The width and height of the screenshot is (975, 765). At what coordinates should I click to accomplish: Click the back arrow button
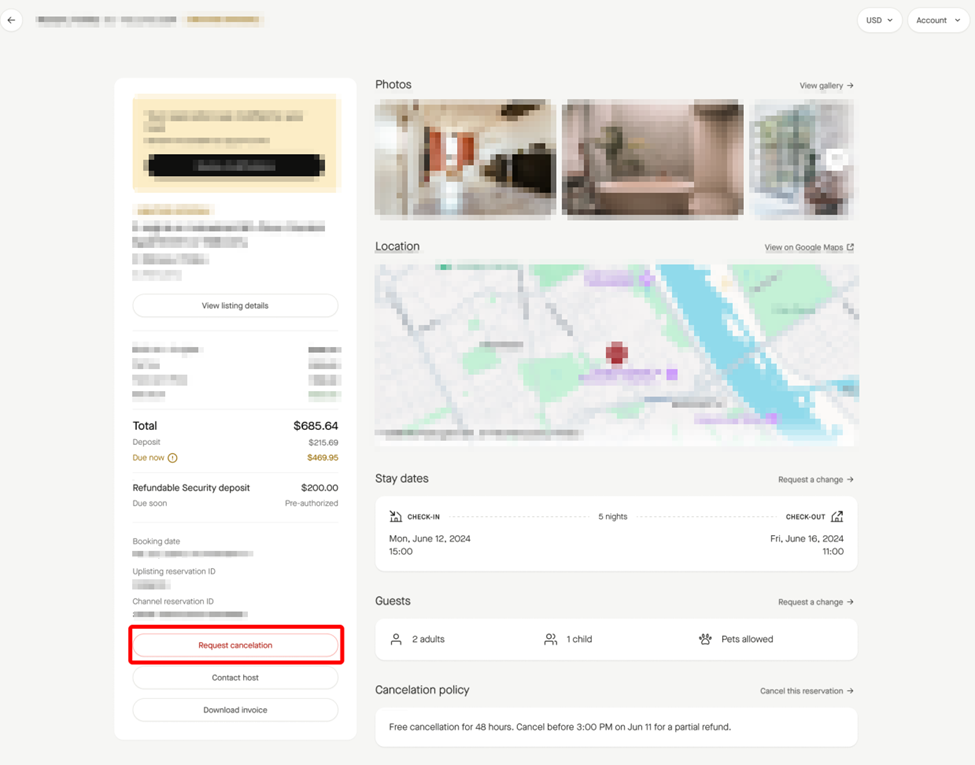[11, 20]
